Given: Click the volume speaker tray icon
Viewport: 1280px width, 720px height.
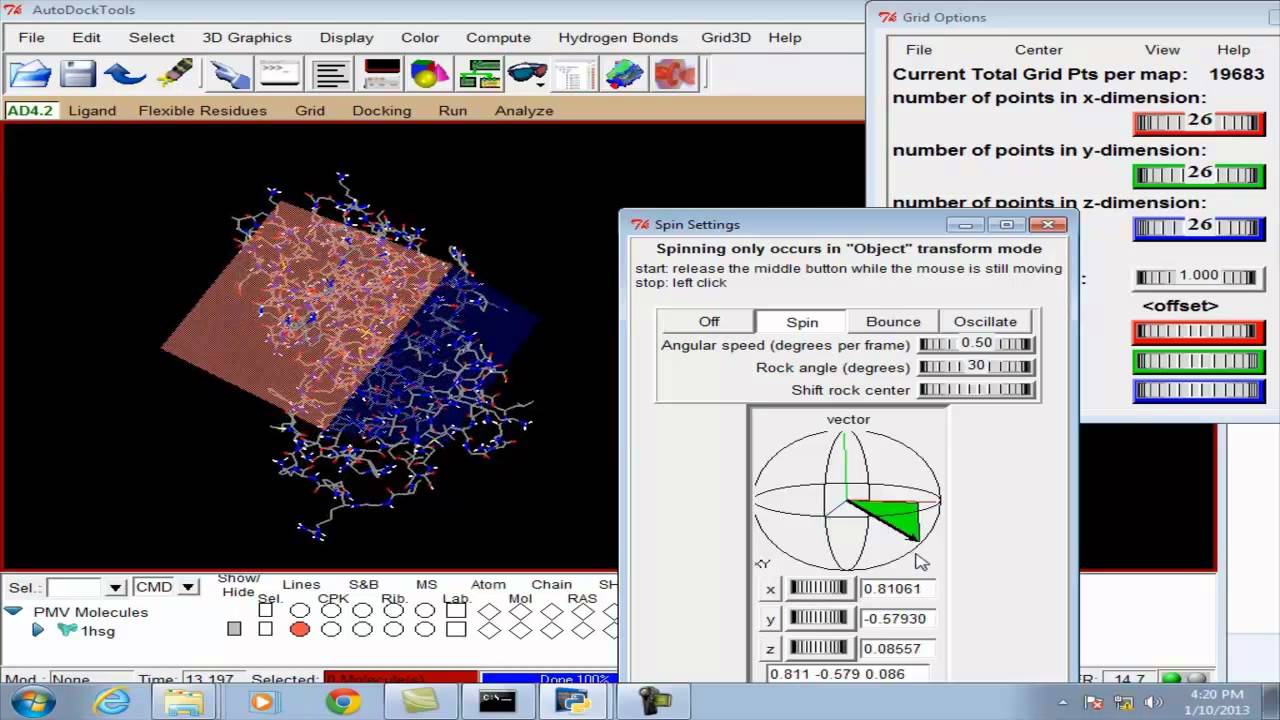Looking at the screenshot, I should click(x=1153, y=702).
